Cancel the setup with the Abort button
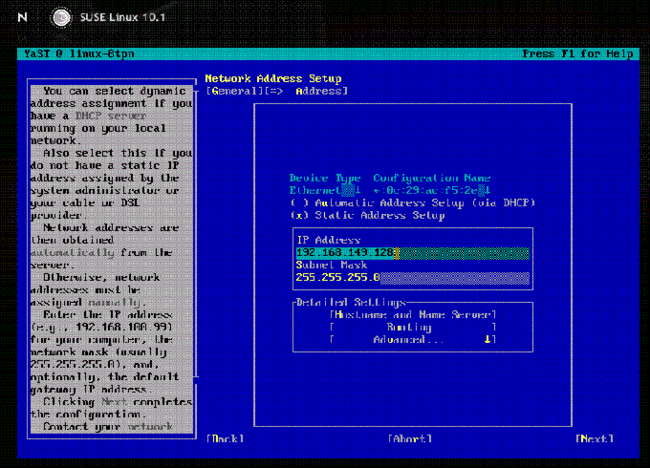Screen dimensions: 650x468 coord(410,439)
